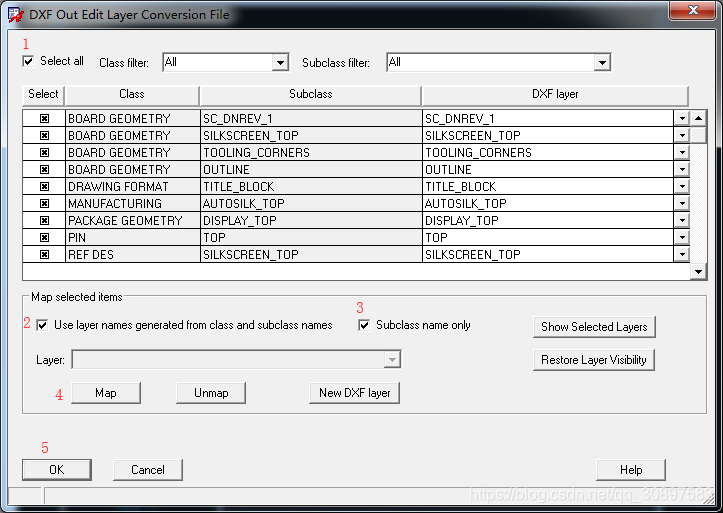Click the dialog title bar app icon
The width and height of the screenshot is (723, 513).
click(15, 14)
